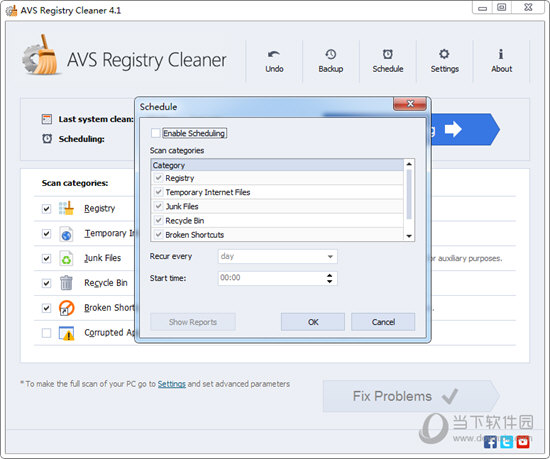Click the Facebook icon at bottom
This screenshot has width=550, height=459.
point(490,442)
